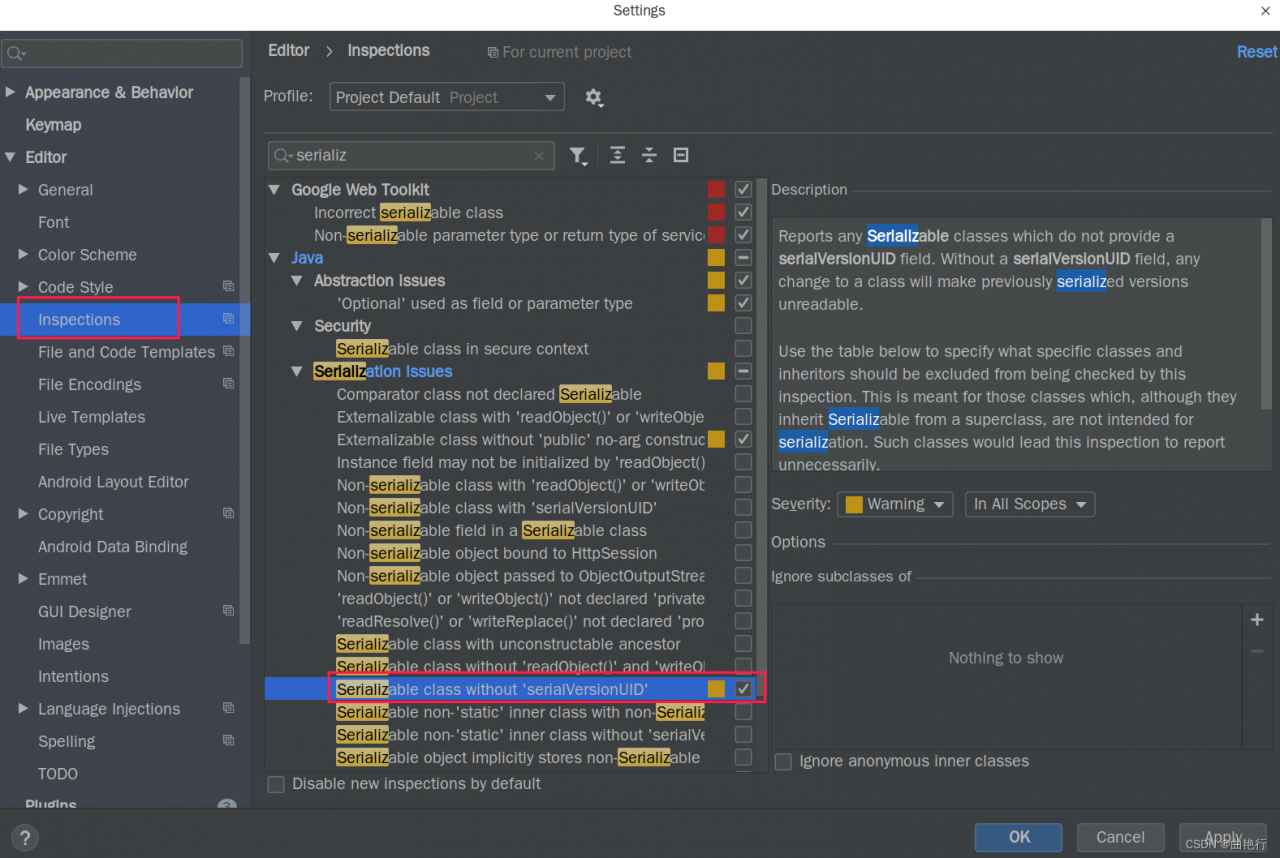The width and height of the screenshot is (1280, 858).
Task: Collapse the Serialization issues group
Action: (296, 371)
